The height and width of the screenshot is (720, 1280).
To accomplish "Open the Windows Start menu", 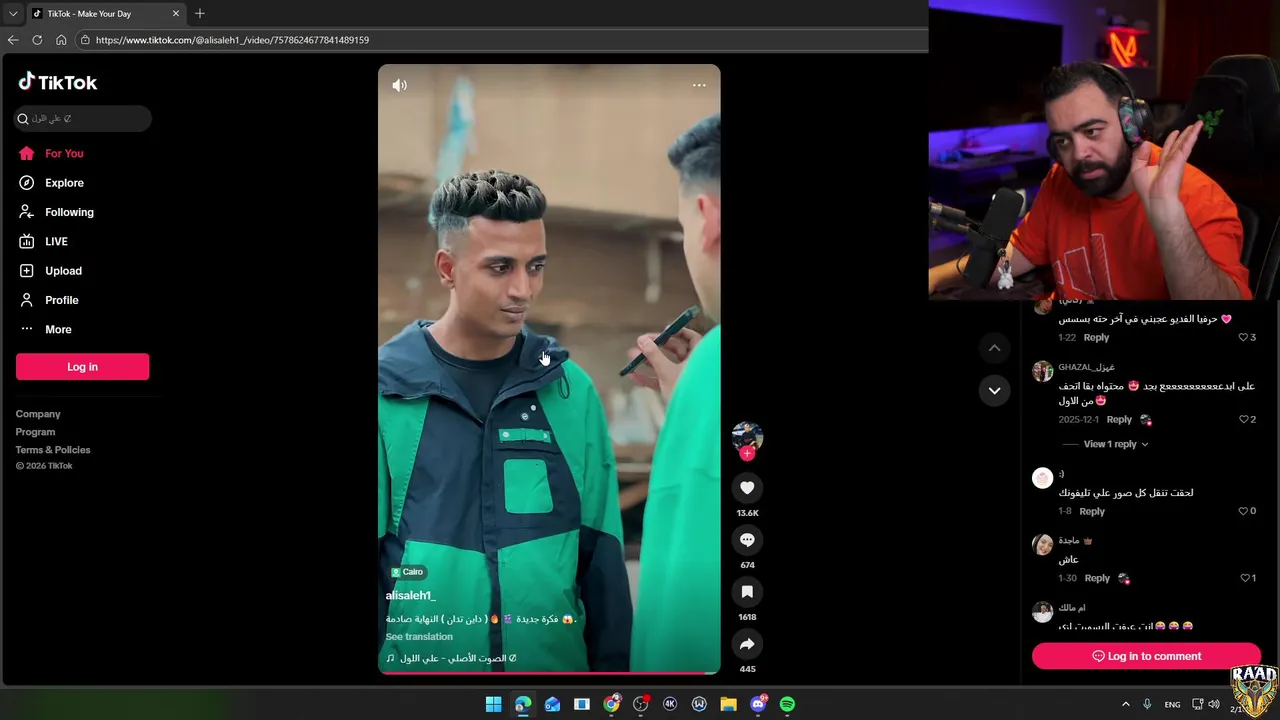I will [493, 704].
